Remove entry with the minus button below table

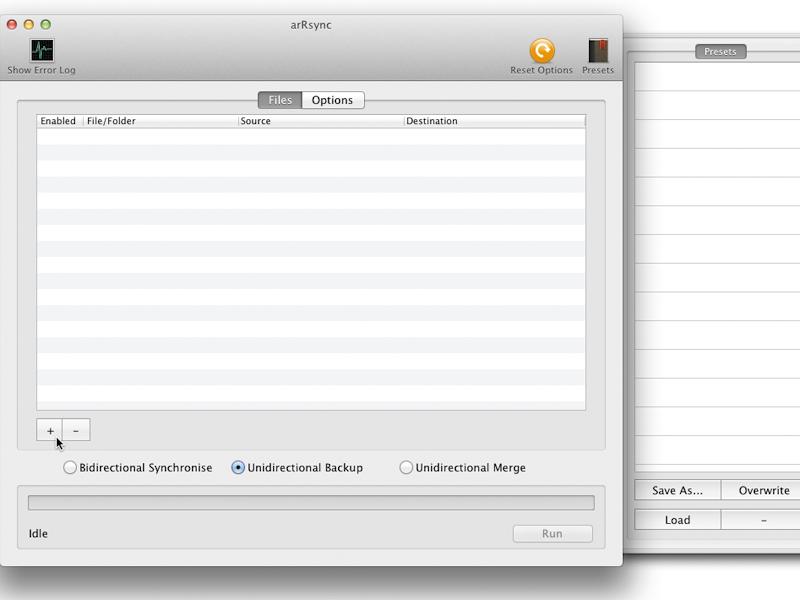[x=76, y=430]
